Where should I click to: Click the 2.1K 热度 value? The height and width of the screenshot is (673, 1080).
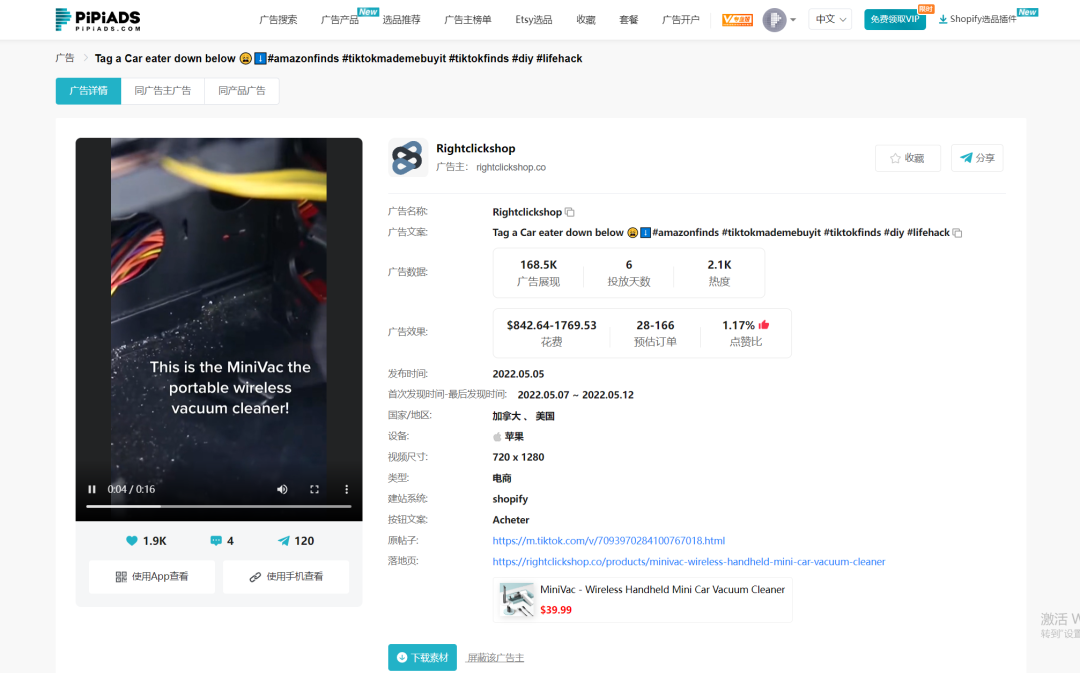point(719,265)
